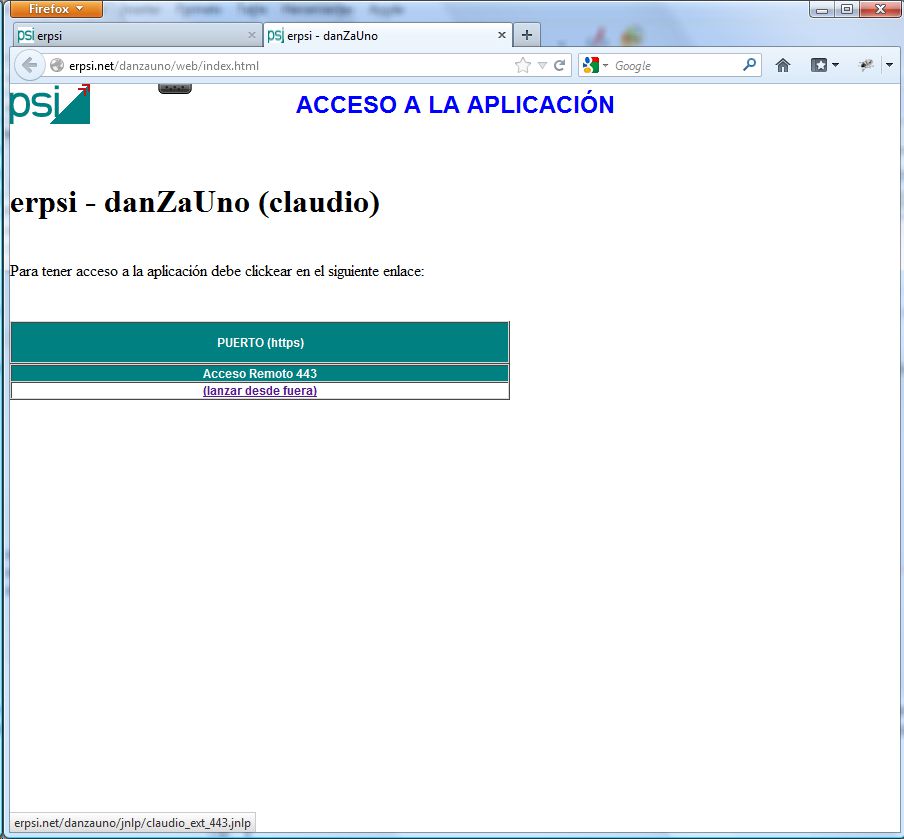Click the 'ACCESO A LA APLICACIÓN' heading
This screenshot has height=839, width=904.
455,105
